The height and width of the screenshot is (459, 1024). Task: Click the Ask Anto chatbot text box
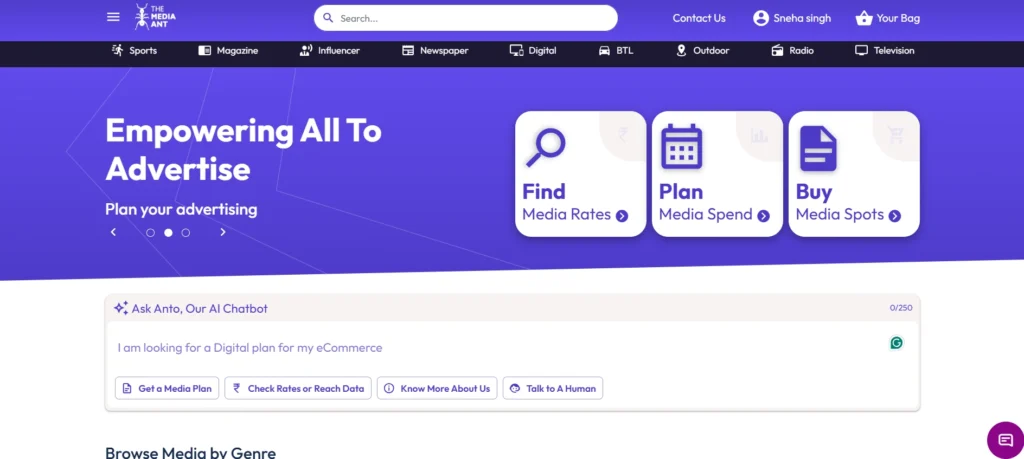[x=513, y=347]
